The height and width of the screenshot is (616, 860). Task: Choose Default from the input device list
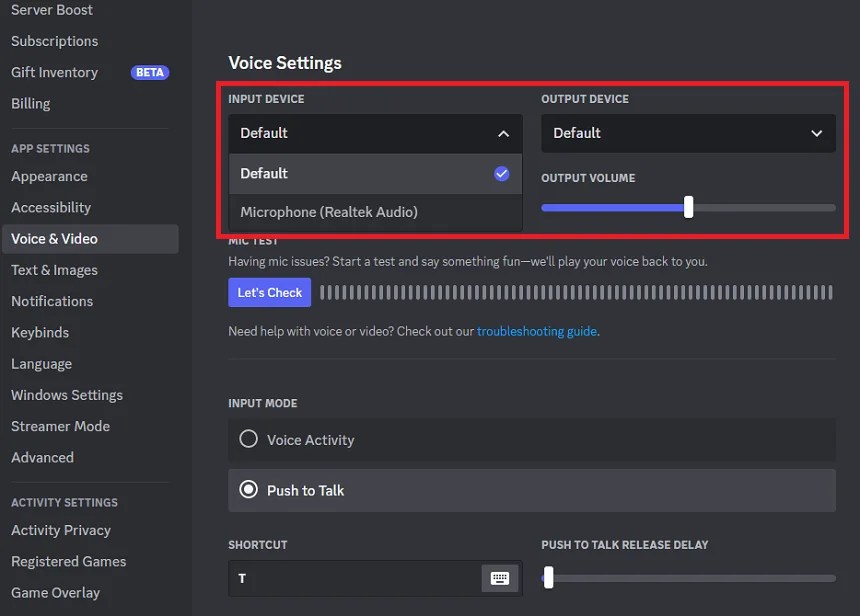click(264, 174)
